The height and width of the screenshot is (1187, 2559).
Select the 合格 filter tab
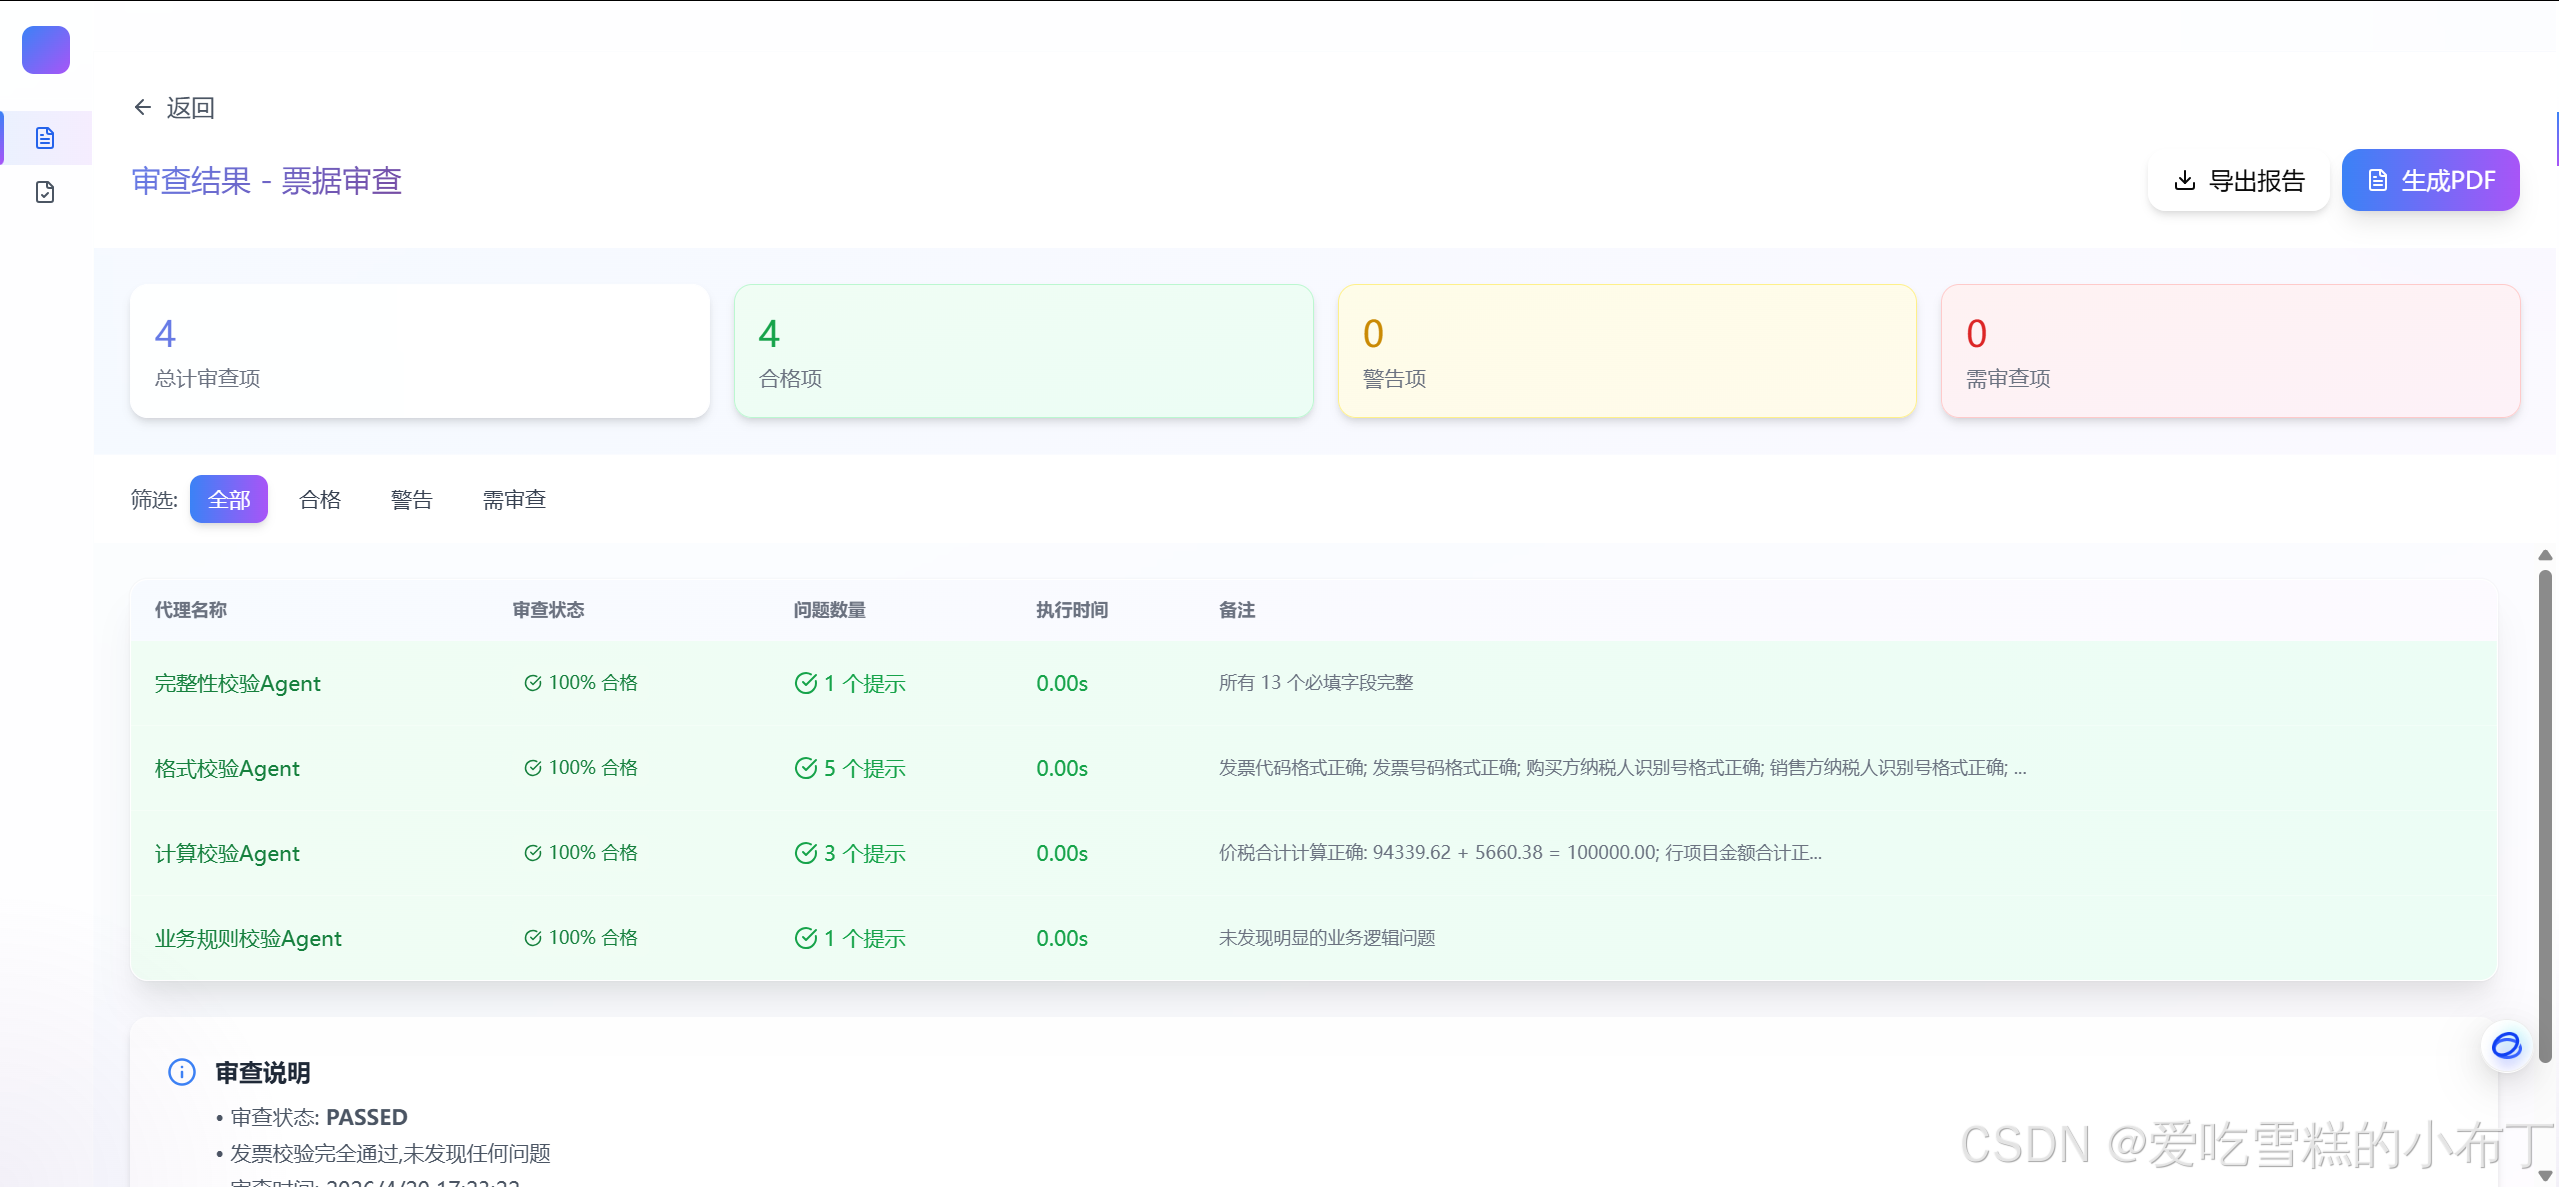click(x=320, y=499)
